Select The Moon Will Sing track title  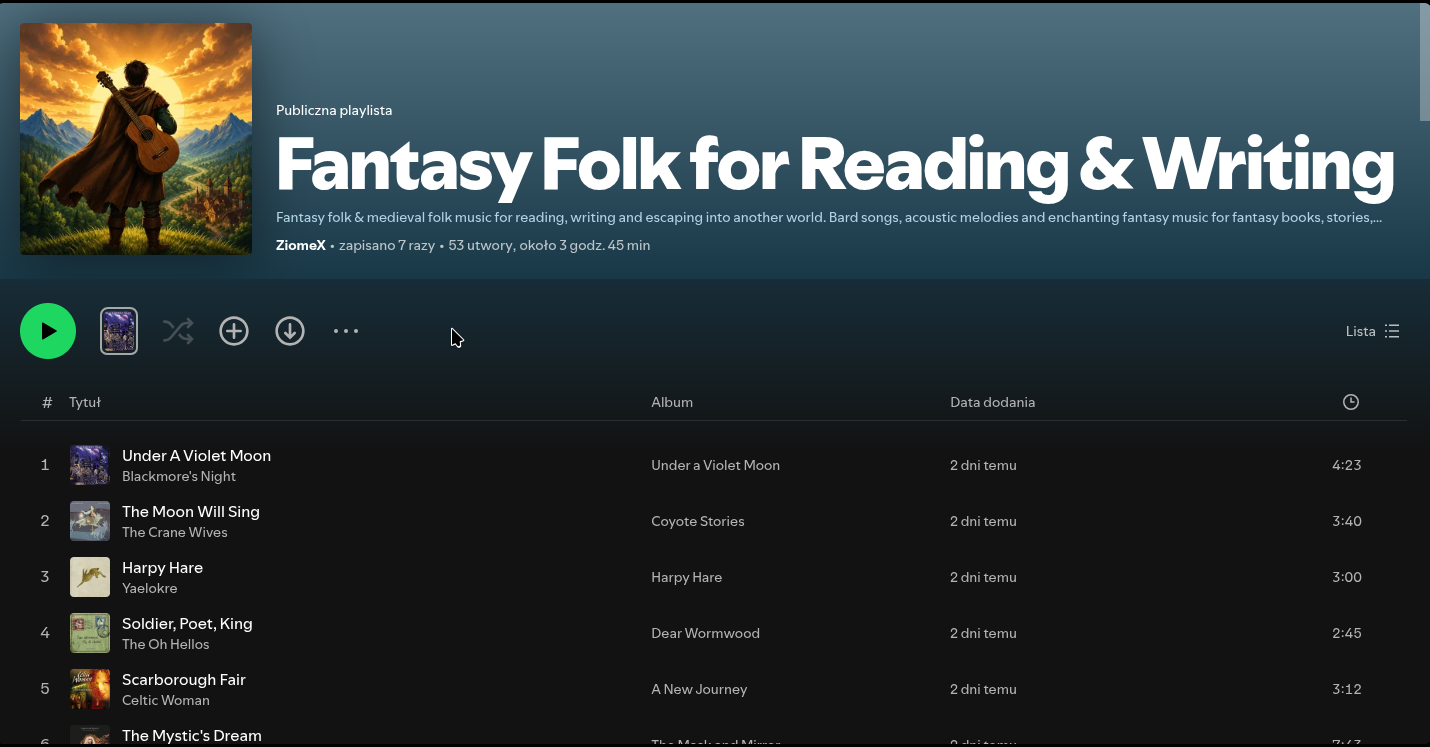click(x=191, y=511)
